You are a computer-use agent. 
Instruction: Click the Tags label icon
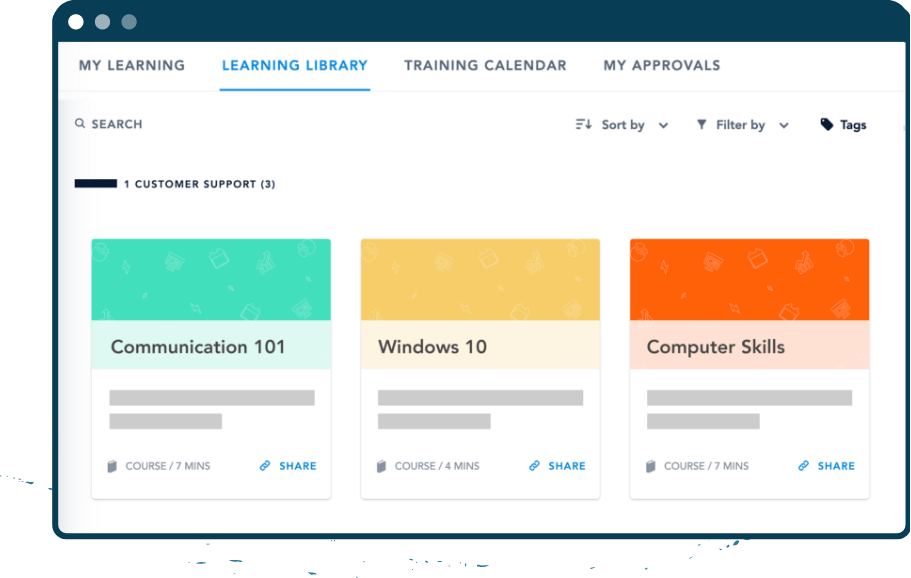point(826,124)
